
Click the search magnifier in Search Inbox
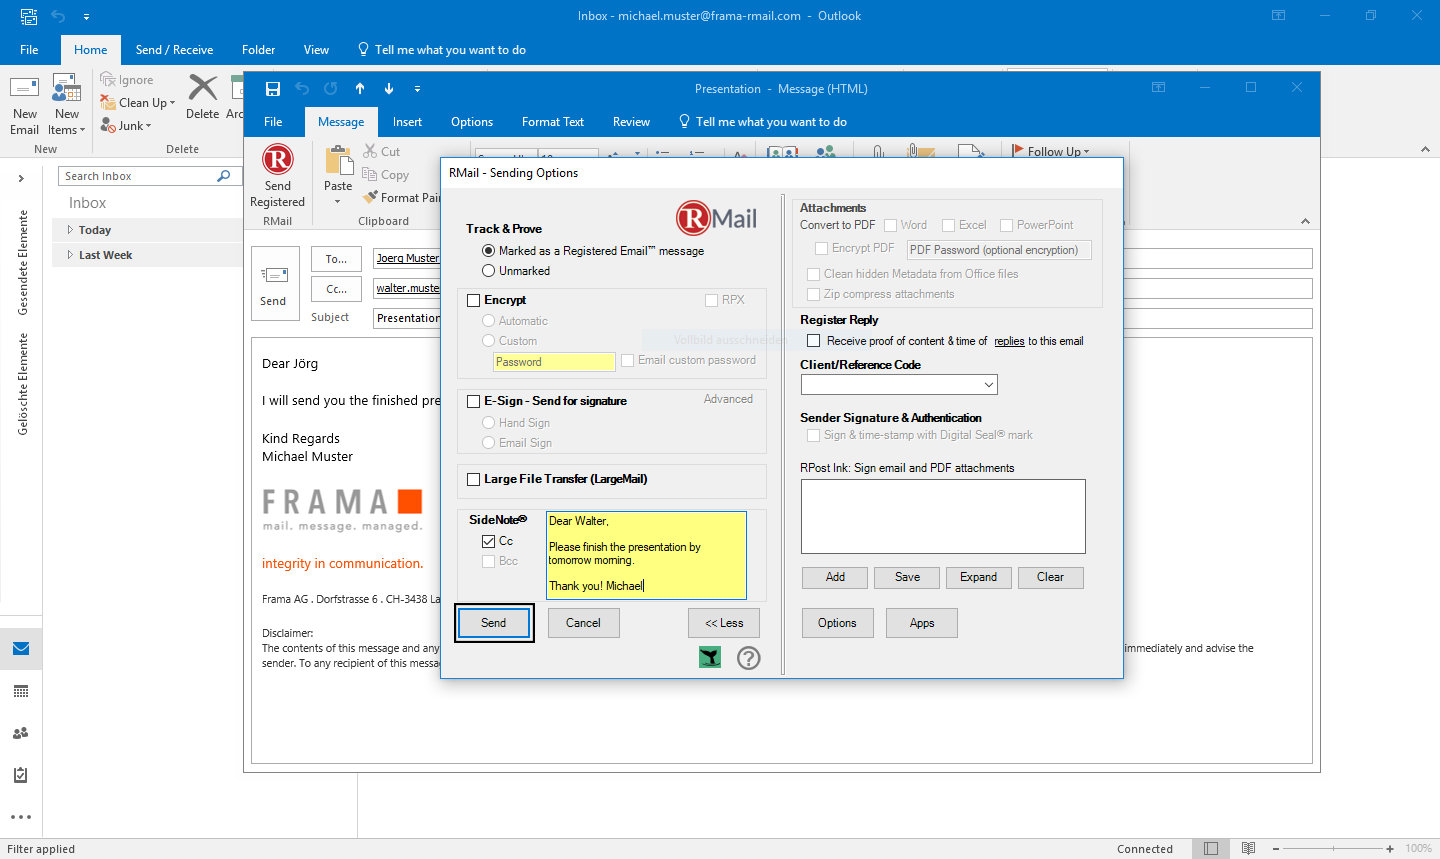point(224,176)
